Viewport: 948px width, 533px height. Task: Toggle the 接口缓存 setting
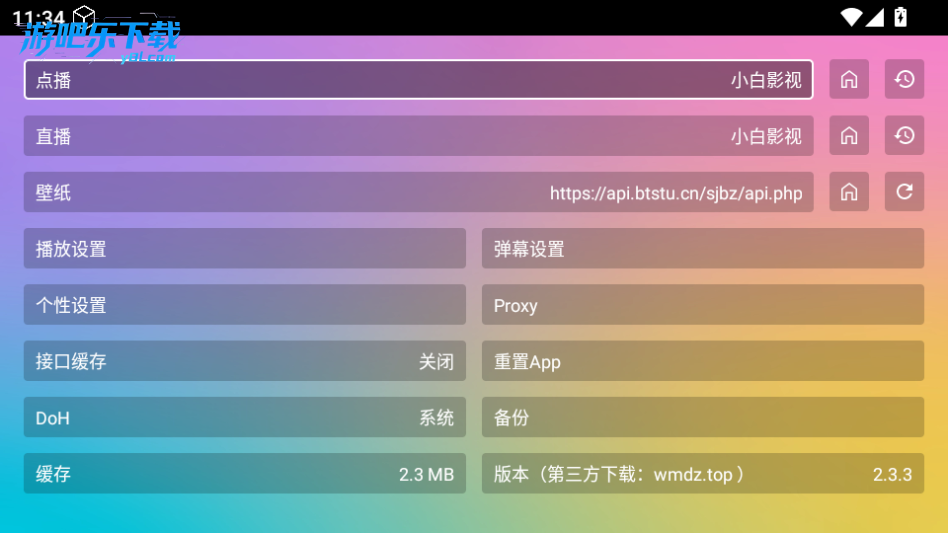[245, 361]
